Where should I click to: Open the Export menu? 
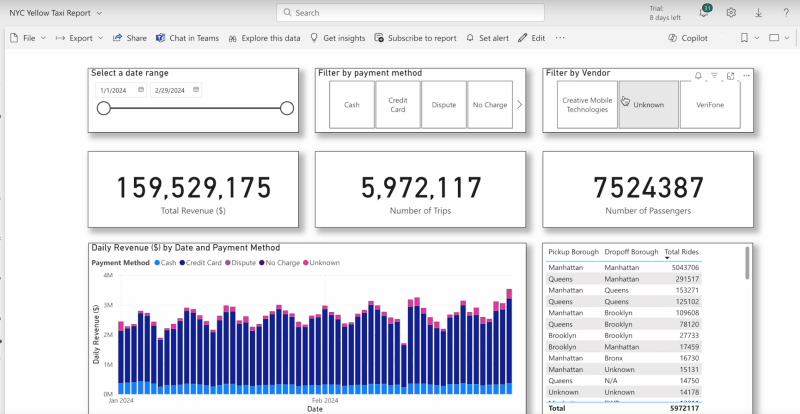tap(79, 38)
